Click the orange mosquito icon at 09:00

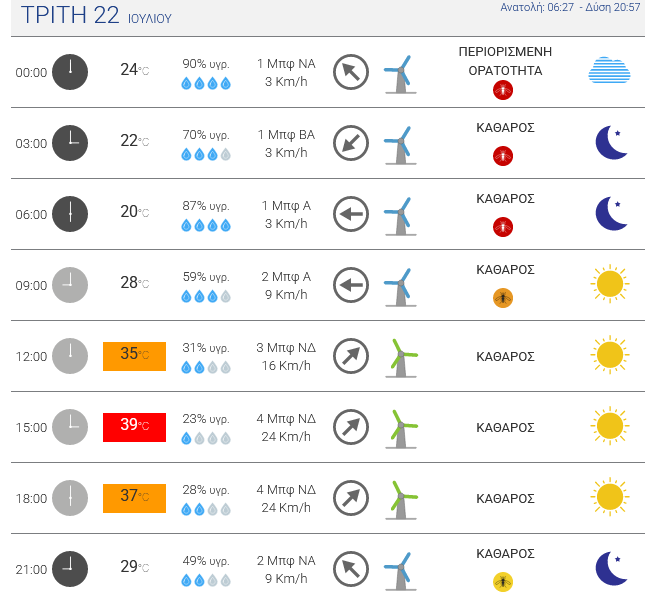tap(503, 298)
